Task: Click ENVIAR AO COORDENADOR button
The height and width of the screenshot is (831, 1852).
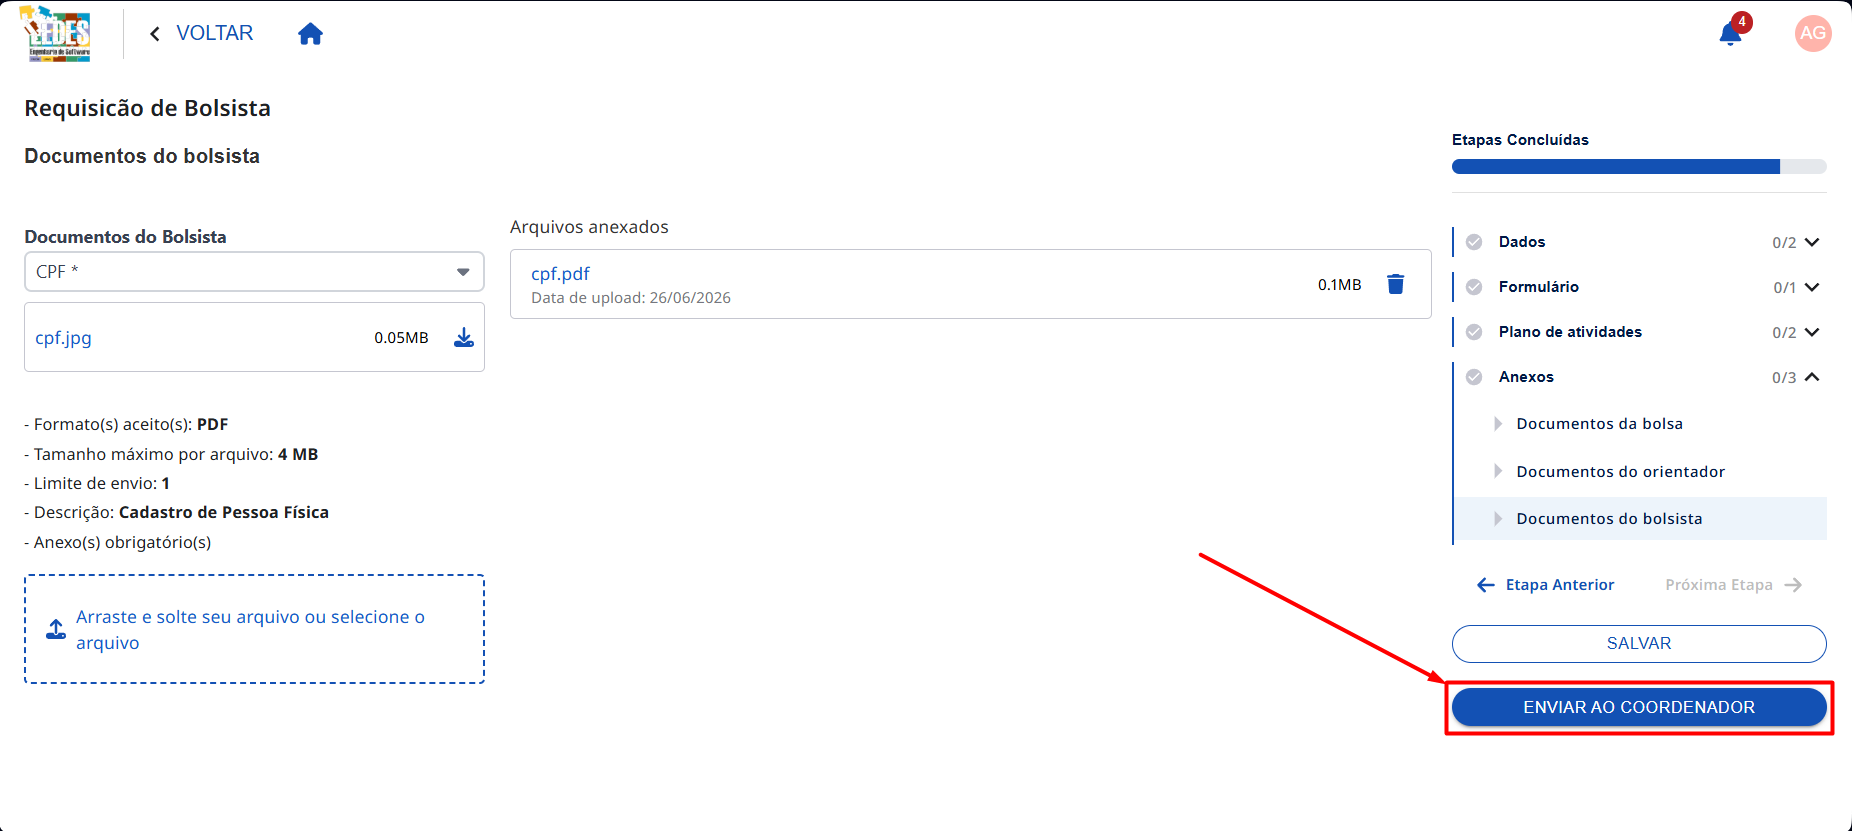Action: (1639, 707)
